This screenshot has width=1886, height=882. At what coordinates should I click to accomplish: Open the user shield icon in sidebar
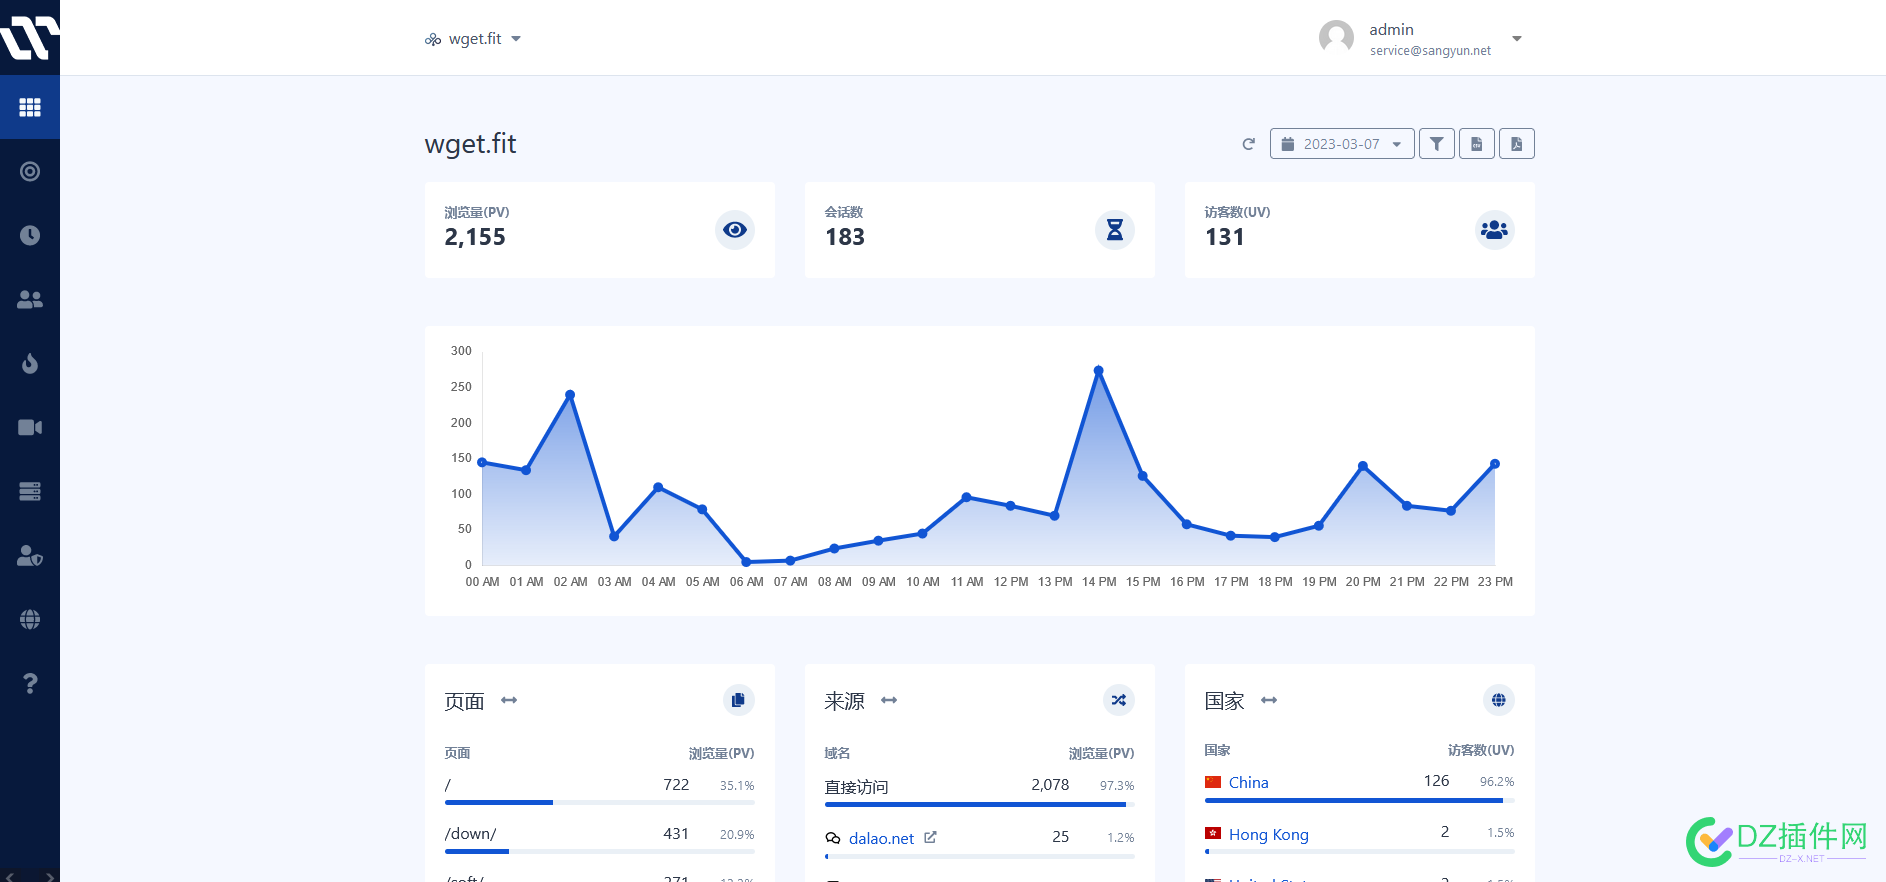pyautogui.click(x=30, y=555)
